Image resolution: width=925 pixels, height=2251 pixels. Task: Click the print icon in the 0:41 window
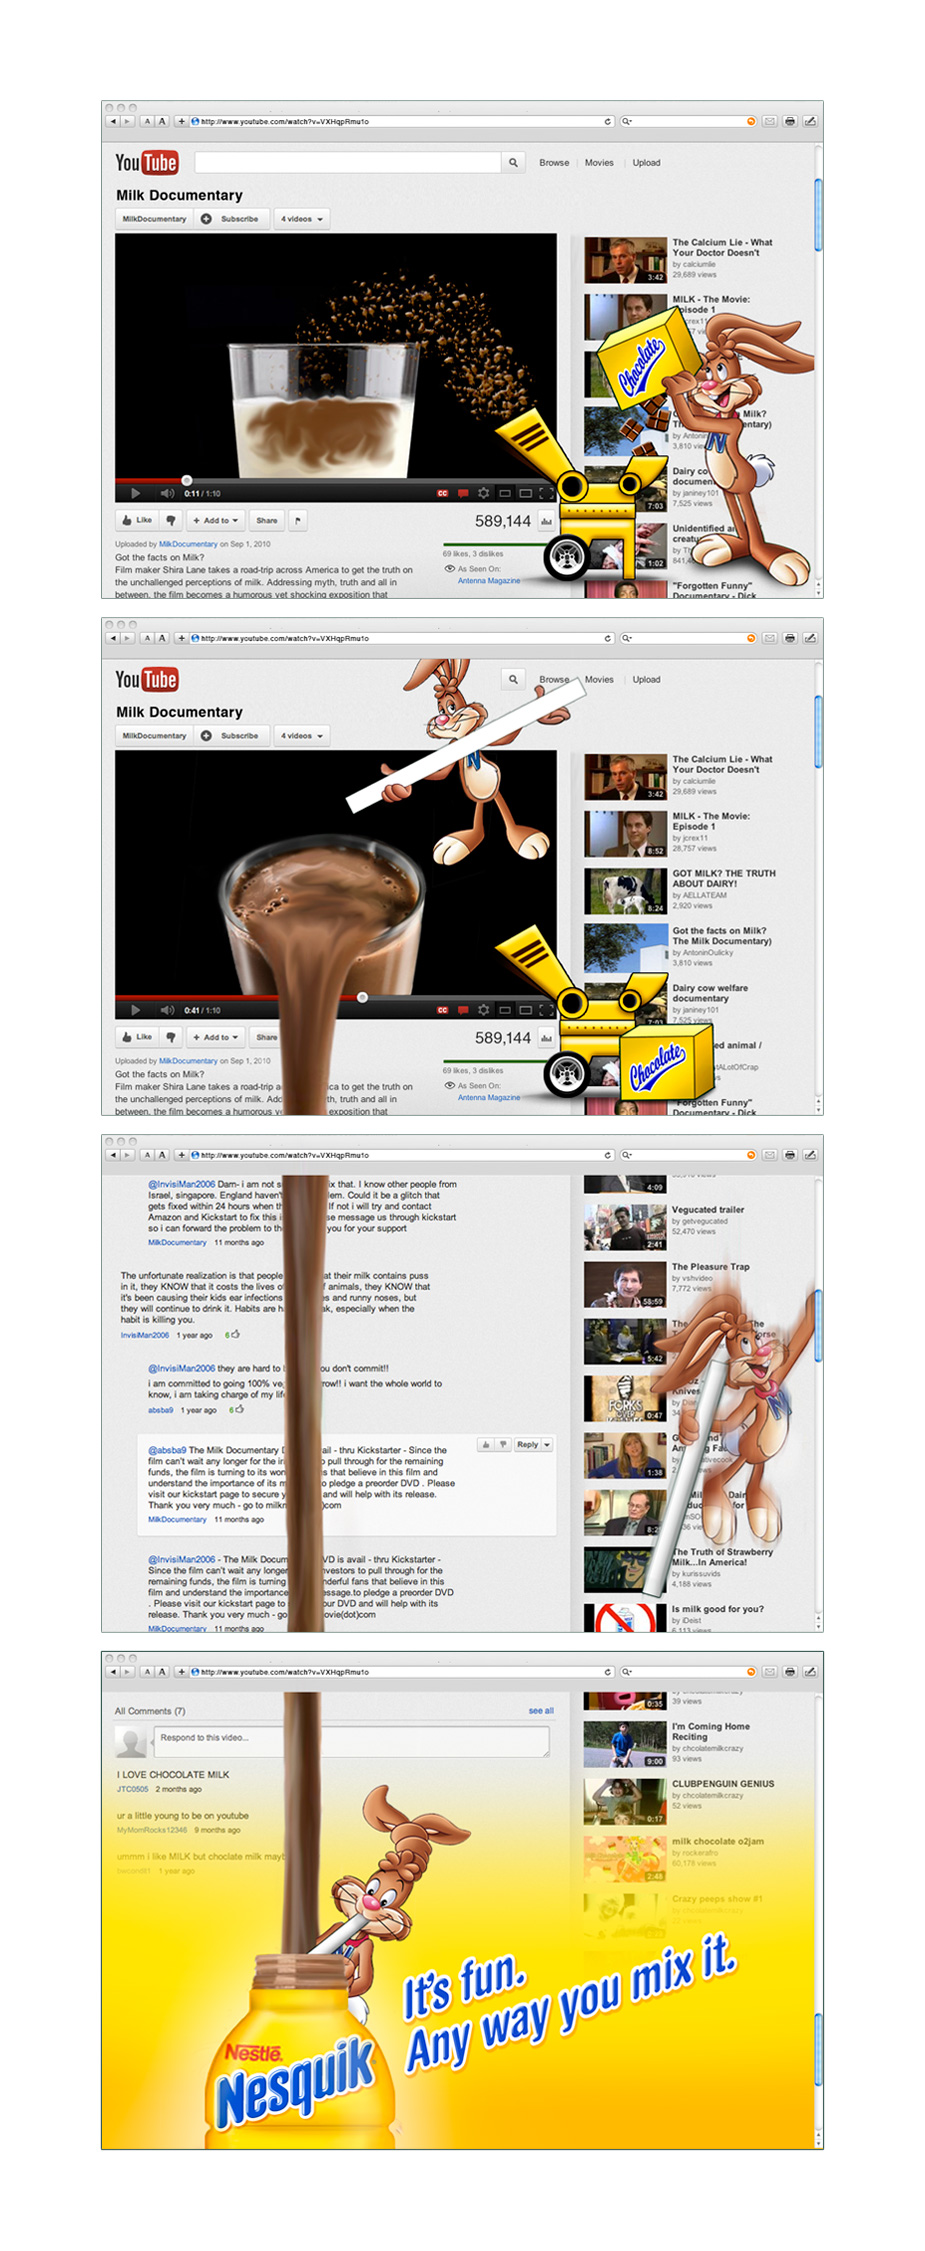(x=790, y=638)
